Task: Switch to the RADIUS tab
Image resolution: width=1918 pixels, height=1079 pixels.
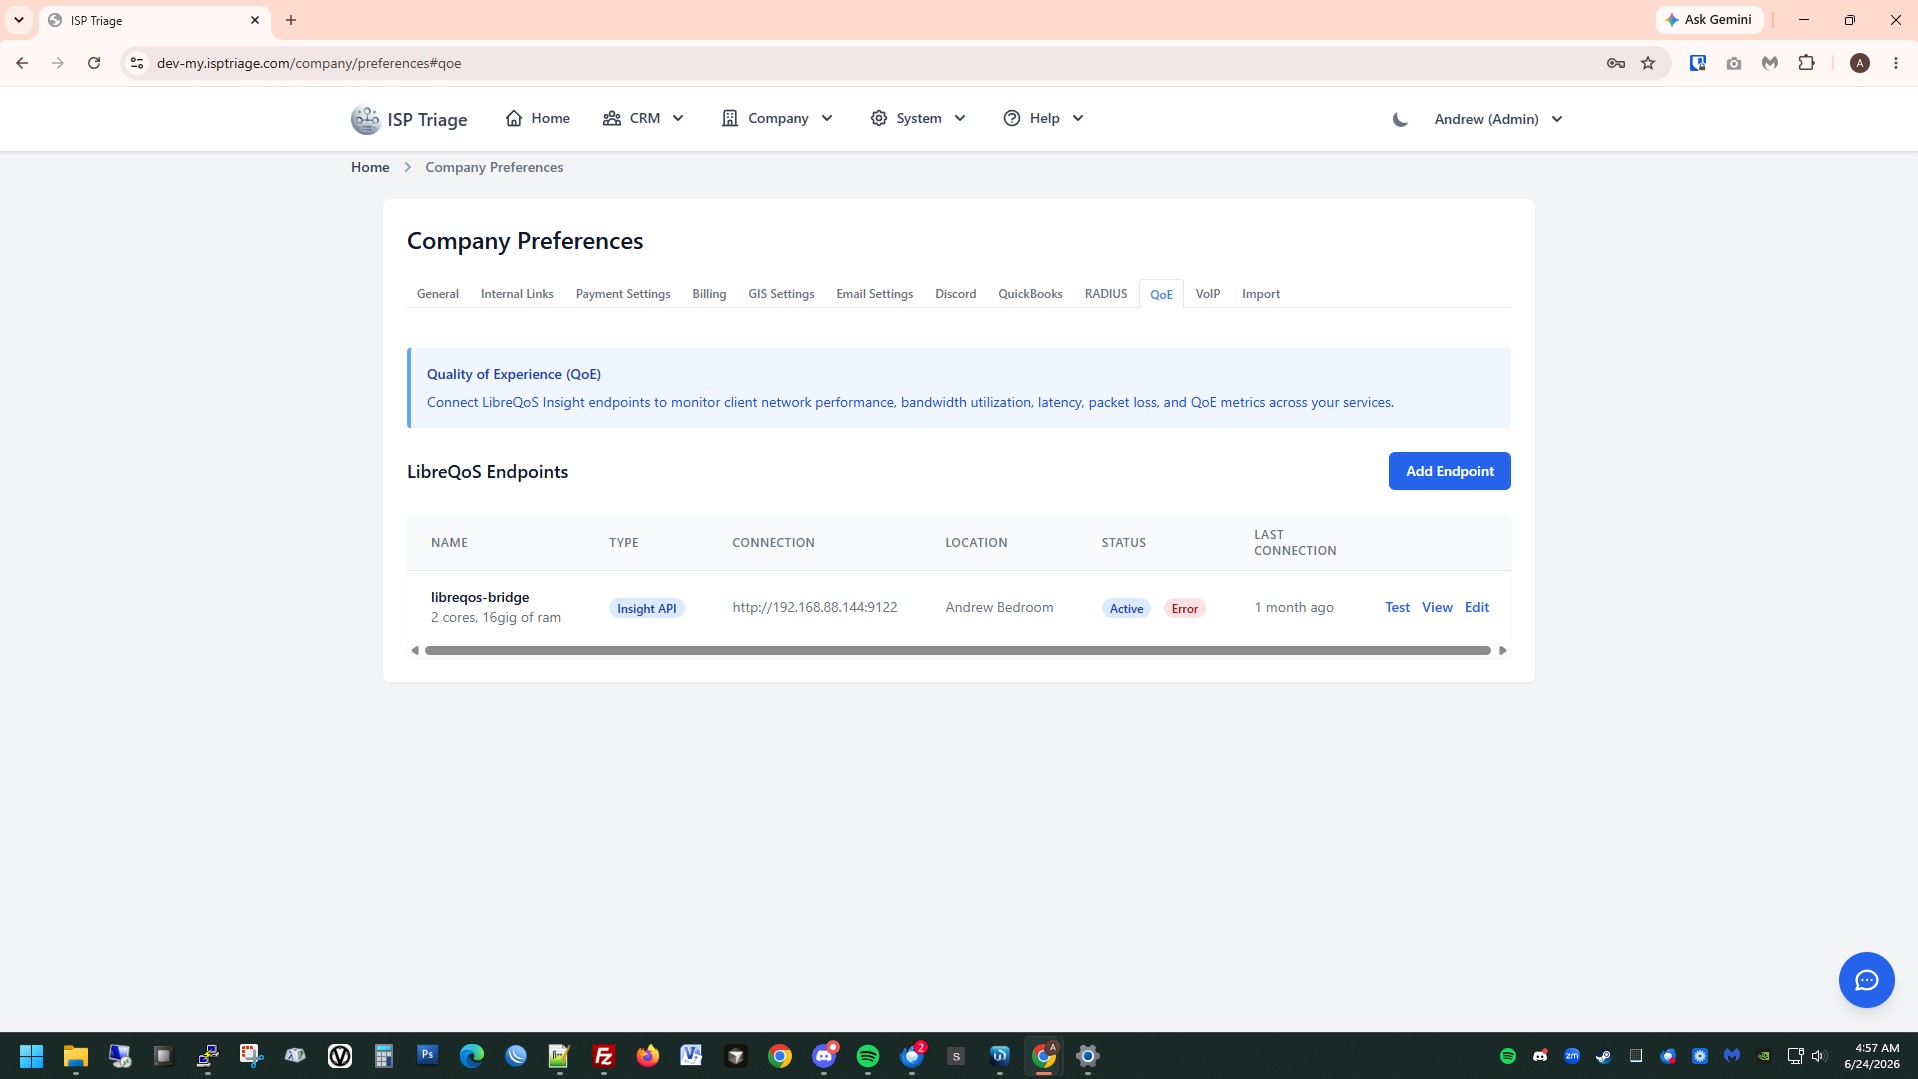Action: [1106, 294]
